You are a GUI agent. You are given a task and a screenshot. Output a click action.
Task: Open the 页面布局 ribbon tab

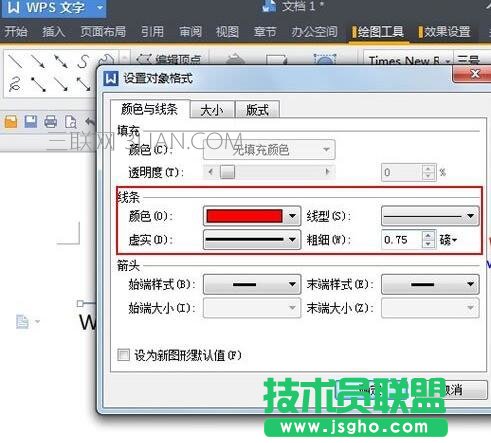(103, 32)
